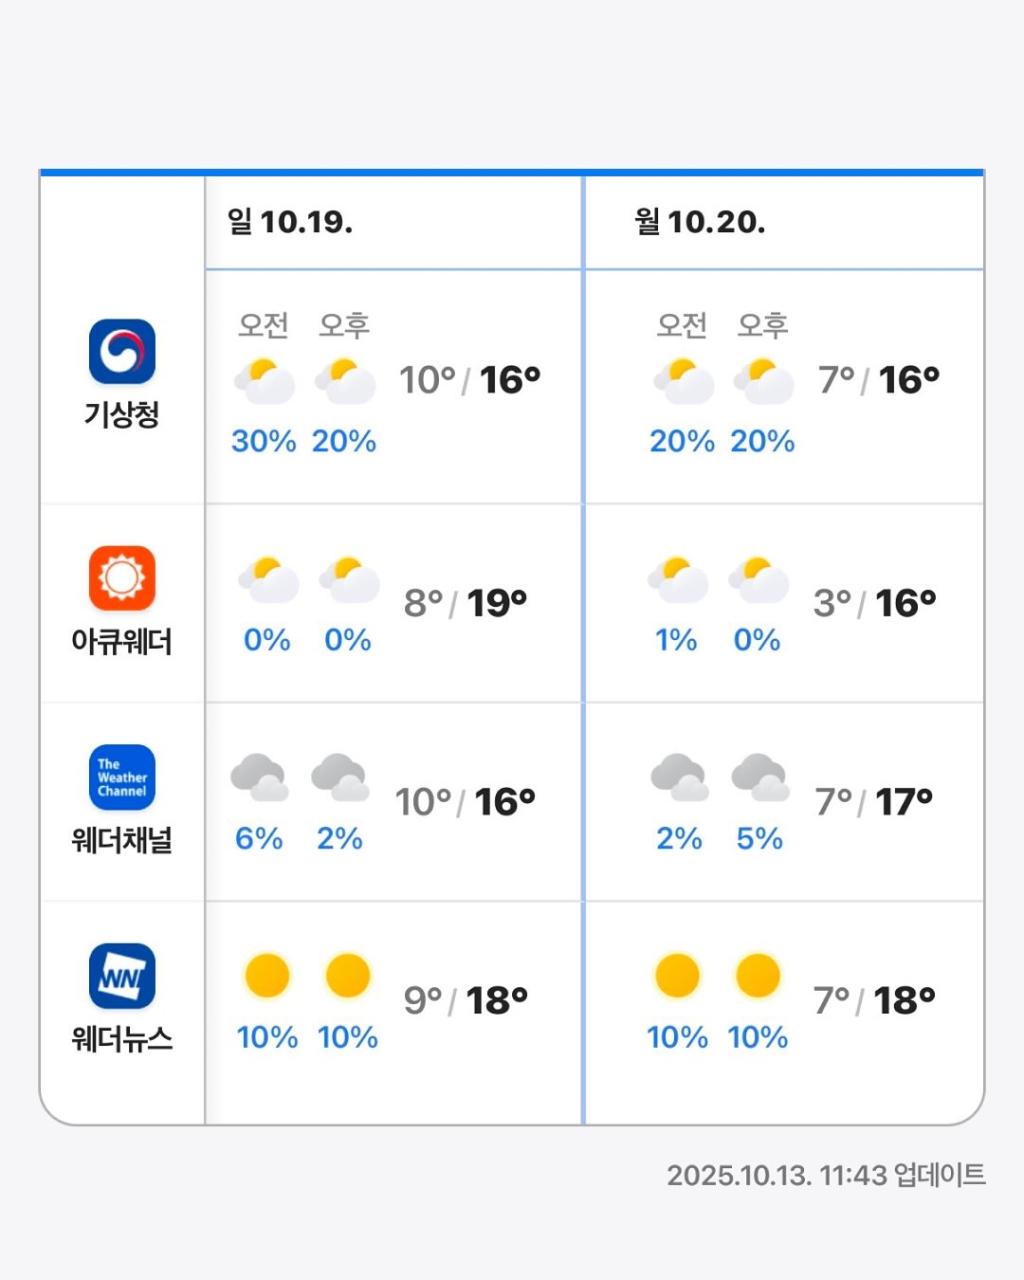Screen dimensions: 1024x1280
Task: Open the 아큐웨더 orange sun icon
Action: point(122,578)
